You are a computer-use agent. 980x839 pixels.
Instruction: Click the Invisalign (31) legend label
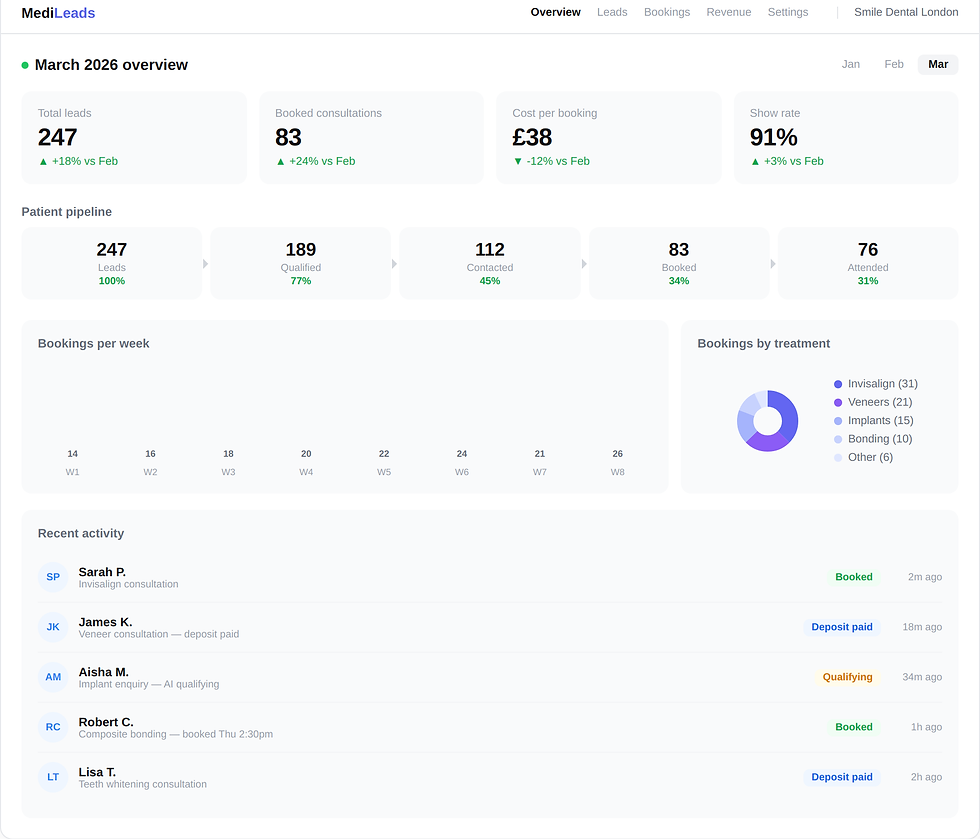pyautogui.click(x=882, y=384)
